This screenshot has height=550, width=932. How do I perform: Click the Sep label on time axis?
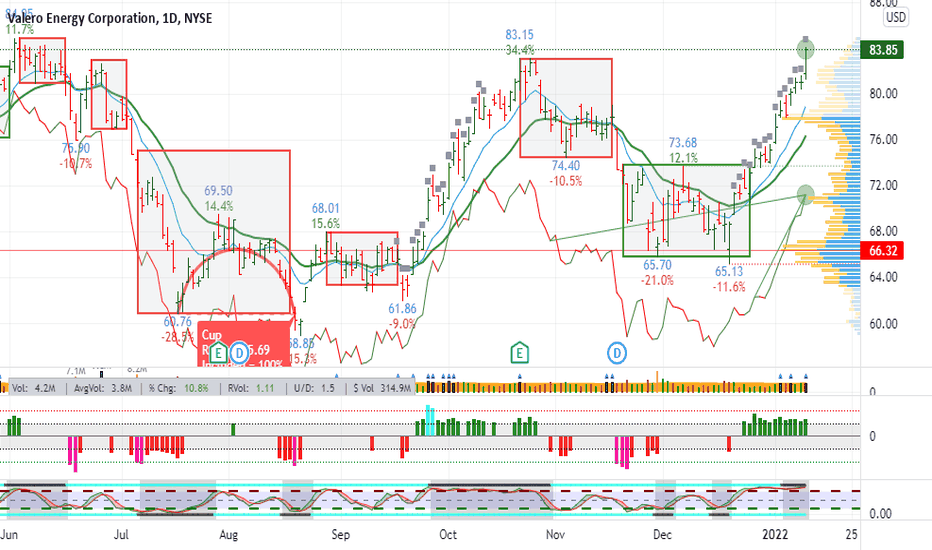341,535
